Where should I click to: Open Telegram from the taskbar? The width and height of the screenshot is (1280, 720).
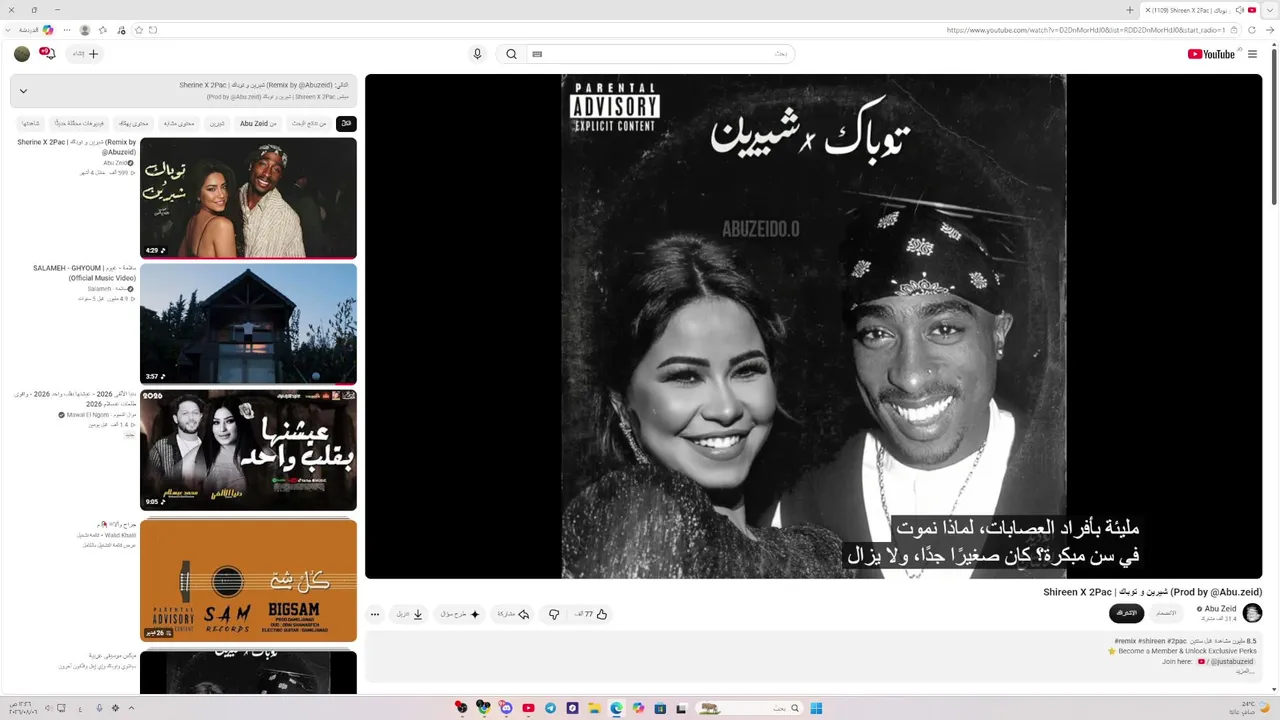(550, 708)
